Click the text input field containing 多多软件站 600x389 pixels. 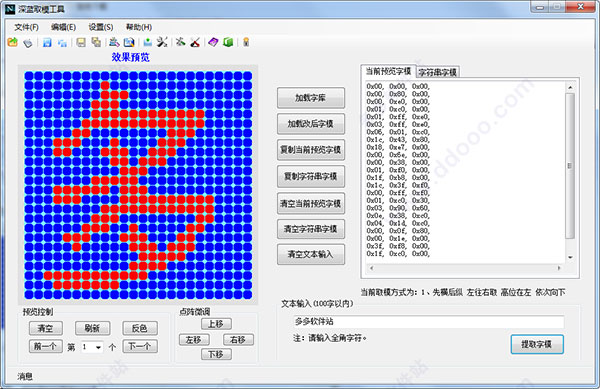pos(429,322)
